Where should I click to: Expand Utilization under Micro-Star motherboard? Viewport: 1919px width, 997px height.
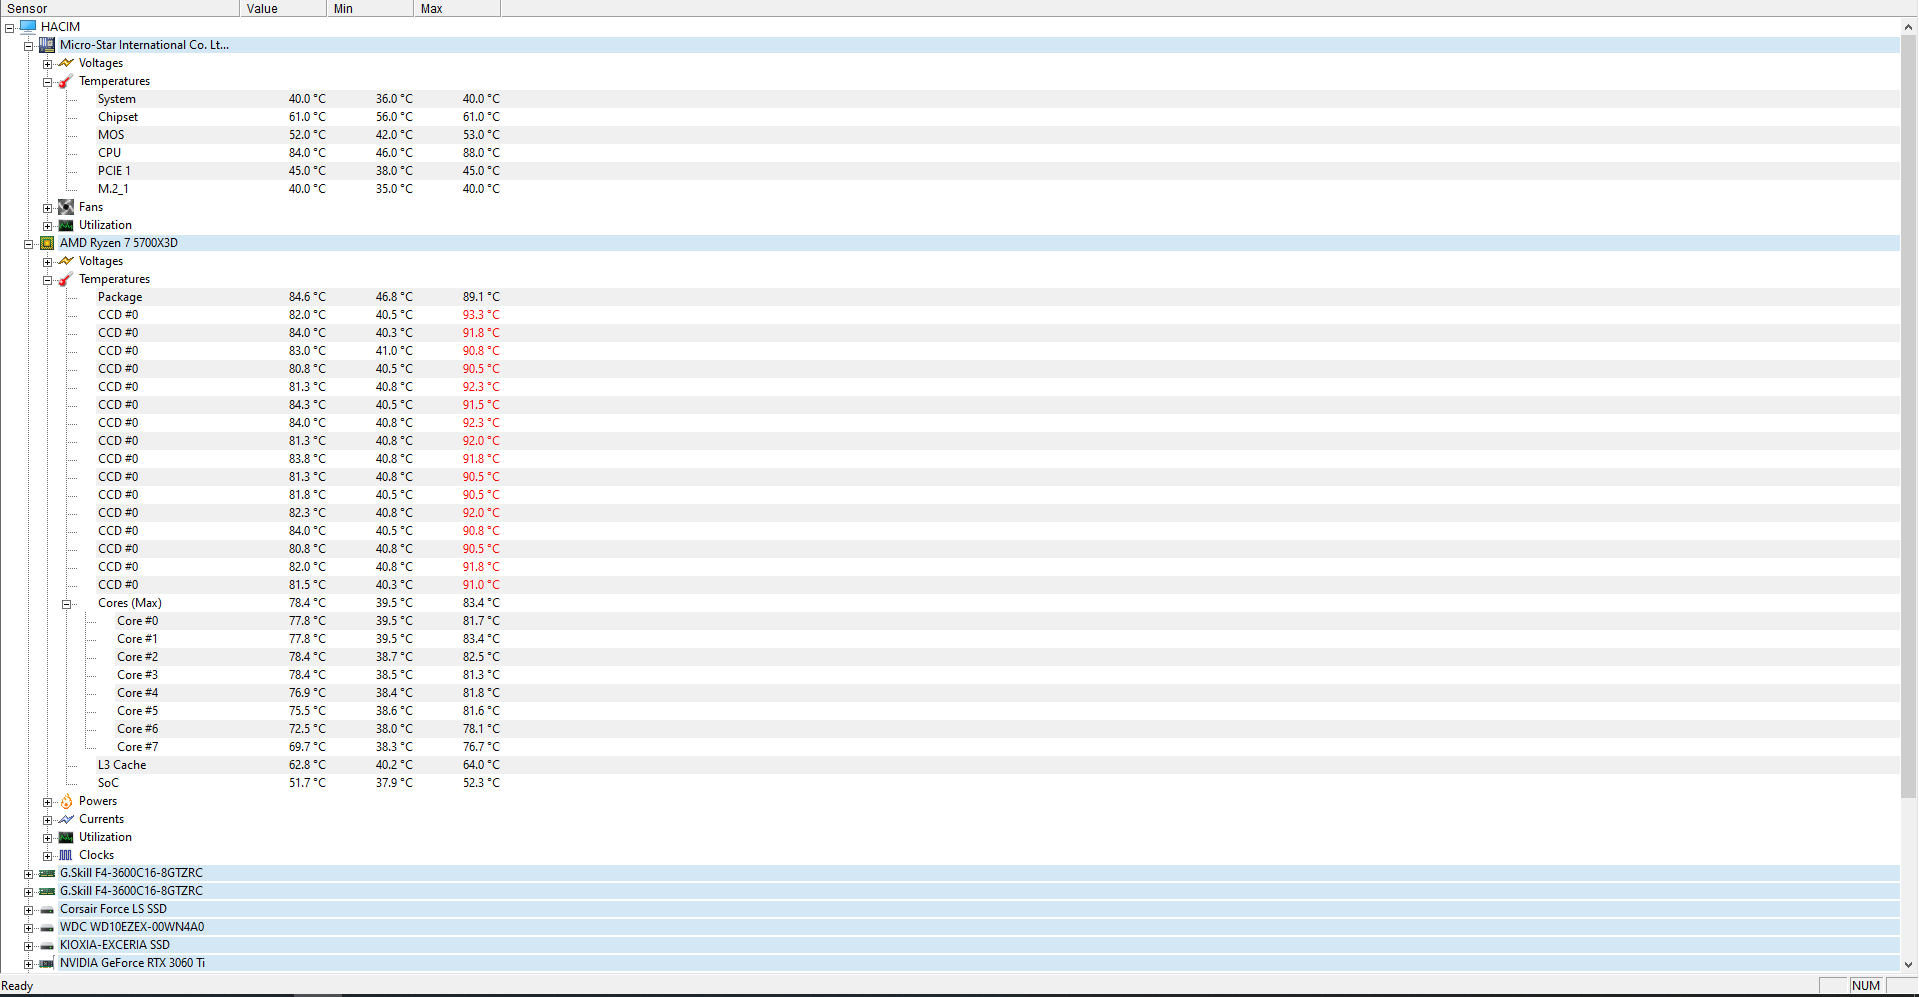(x=48, y=226)
